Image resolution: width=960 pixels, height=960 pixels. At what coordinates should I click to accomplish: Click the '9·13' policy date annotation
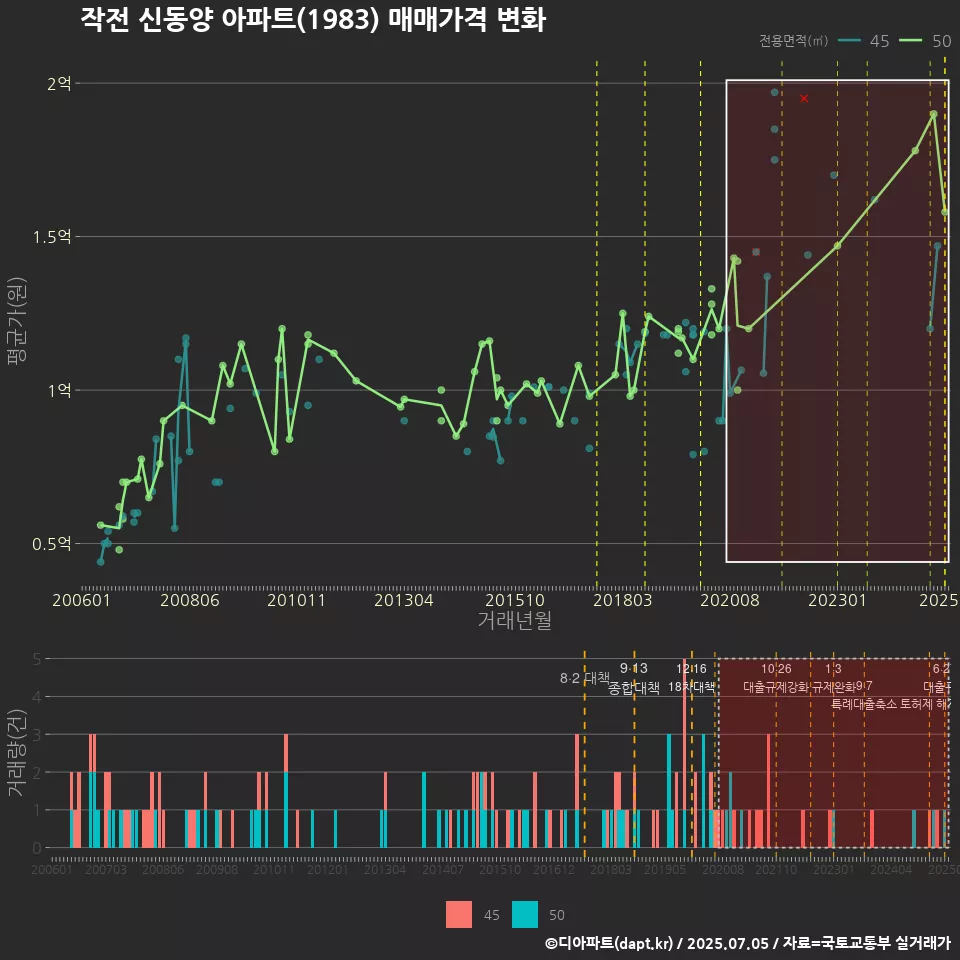(x=634, y=668)
